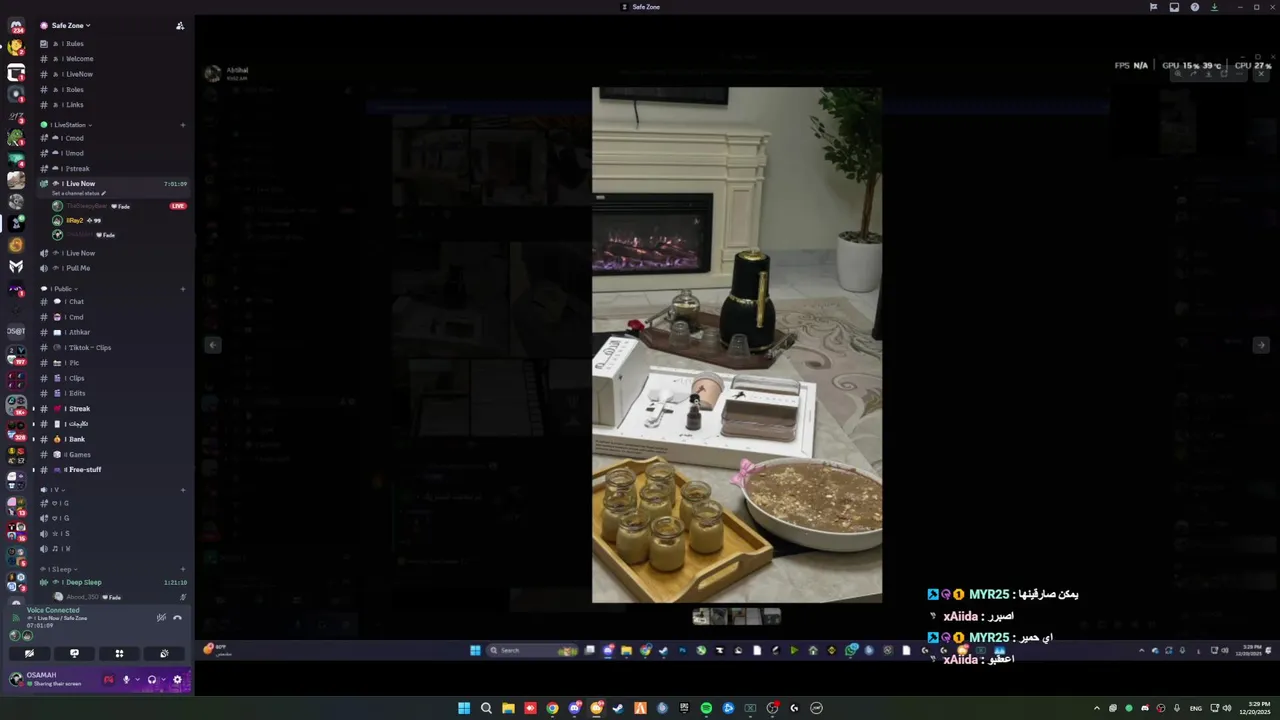Go to next image with right arrow
Screen dimensions: 1280x720
pos(1261,345)
